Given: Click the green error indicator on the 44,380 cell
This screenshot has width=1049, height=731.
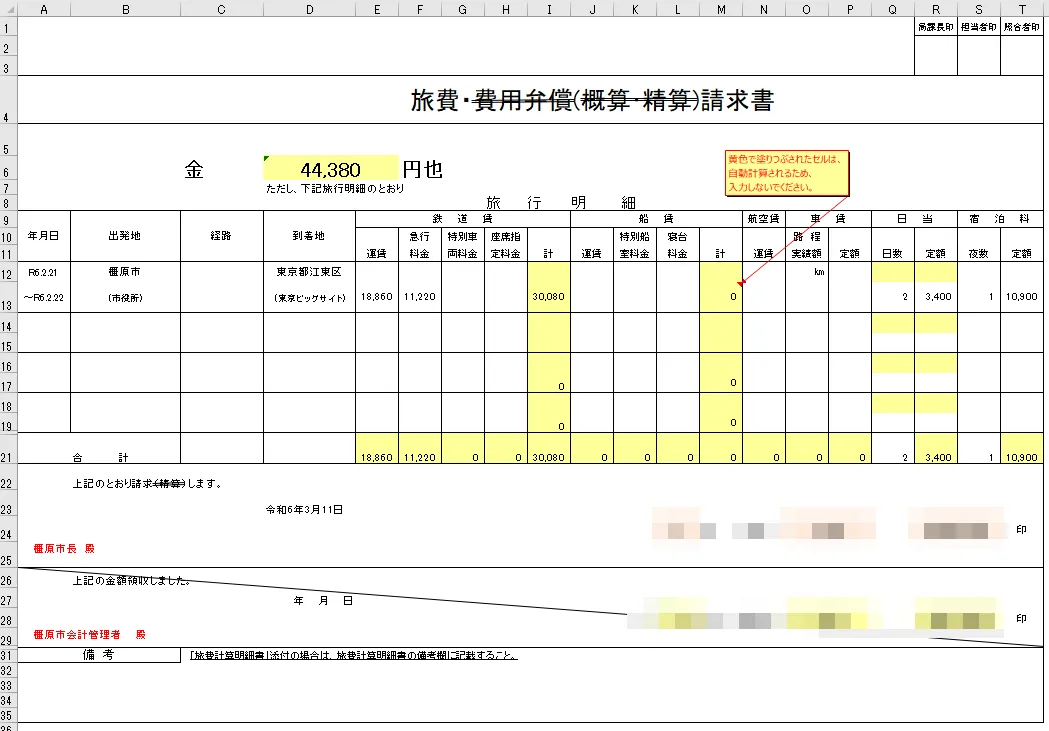Looking at the screenshot, I should (267, 159).
